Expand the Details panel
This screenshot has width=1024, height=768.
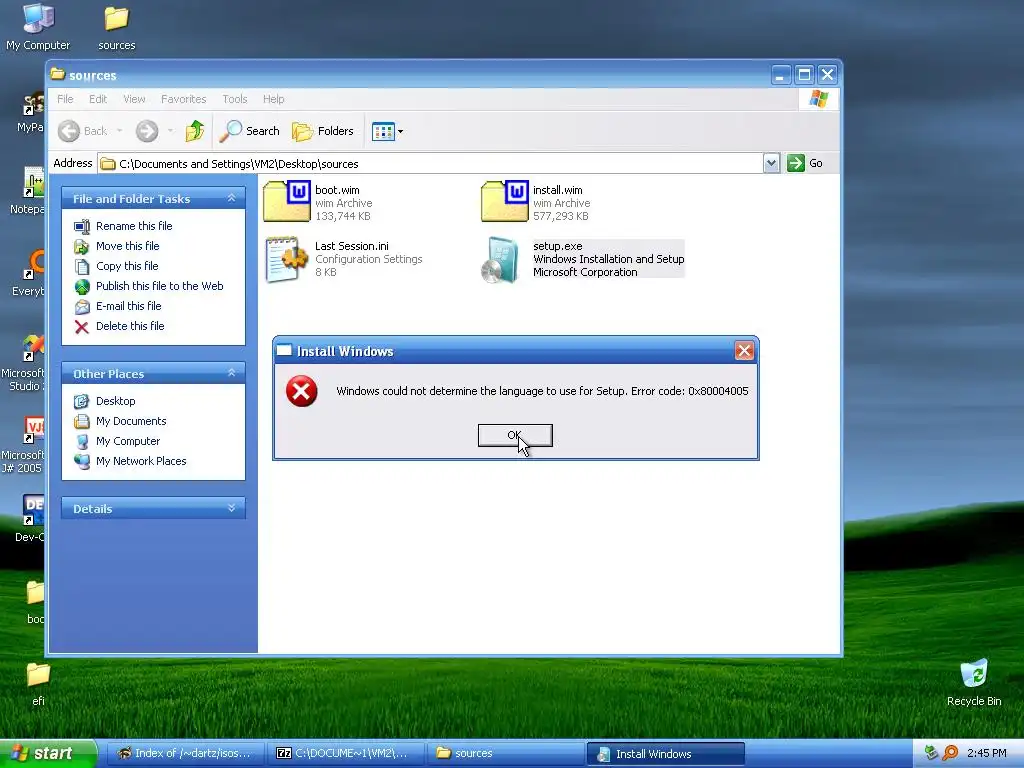[x=231, y=508]
